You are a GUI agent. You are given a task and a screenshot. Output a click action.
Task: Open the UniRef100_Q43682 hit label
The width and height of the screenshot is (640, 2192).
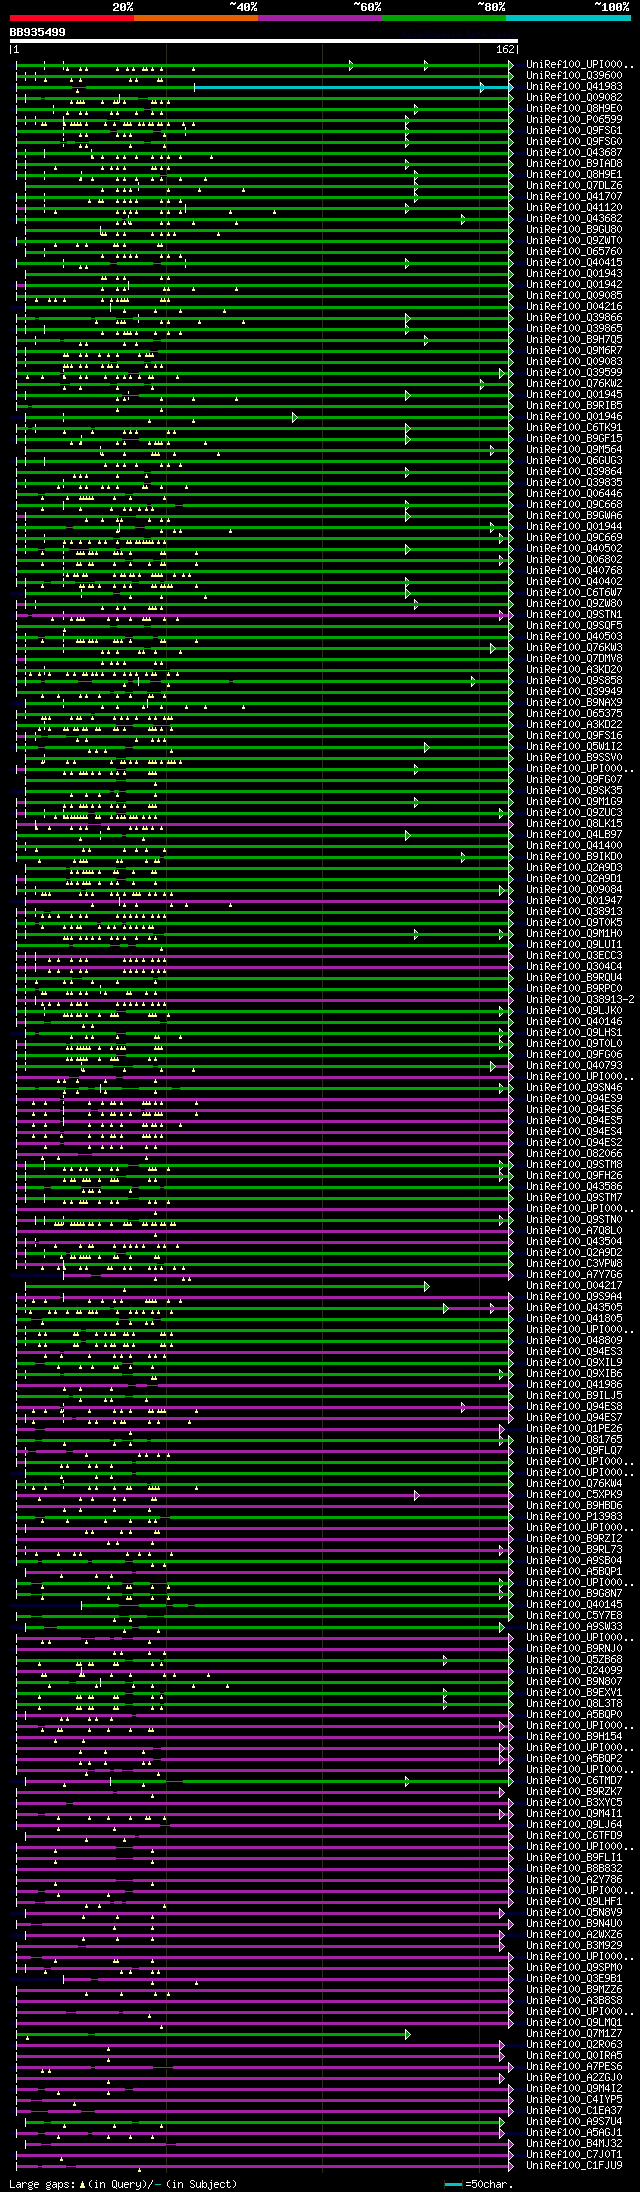574,219
